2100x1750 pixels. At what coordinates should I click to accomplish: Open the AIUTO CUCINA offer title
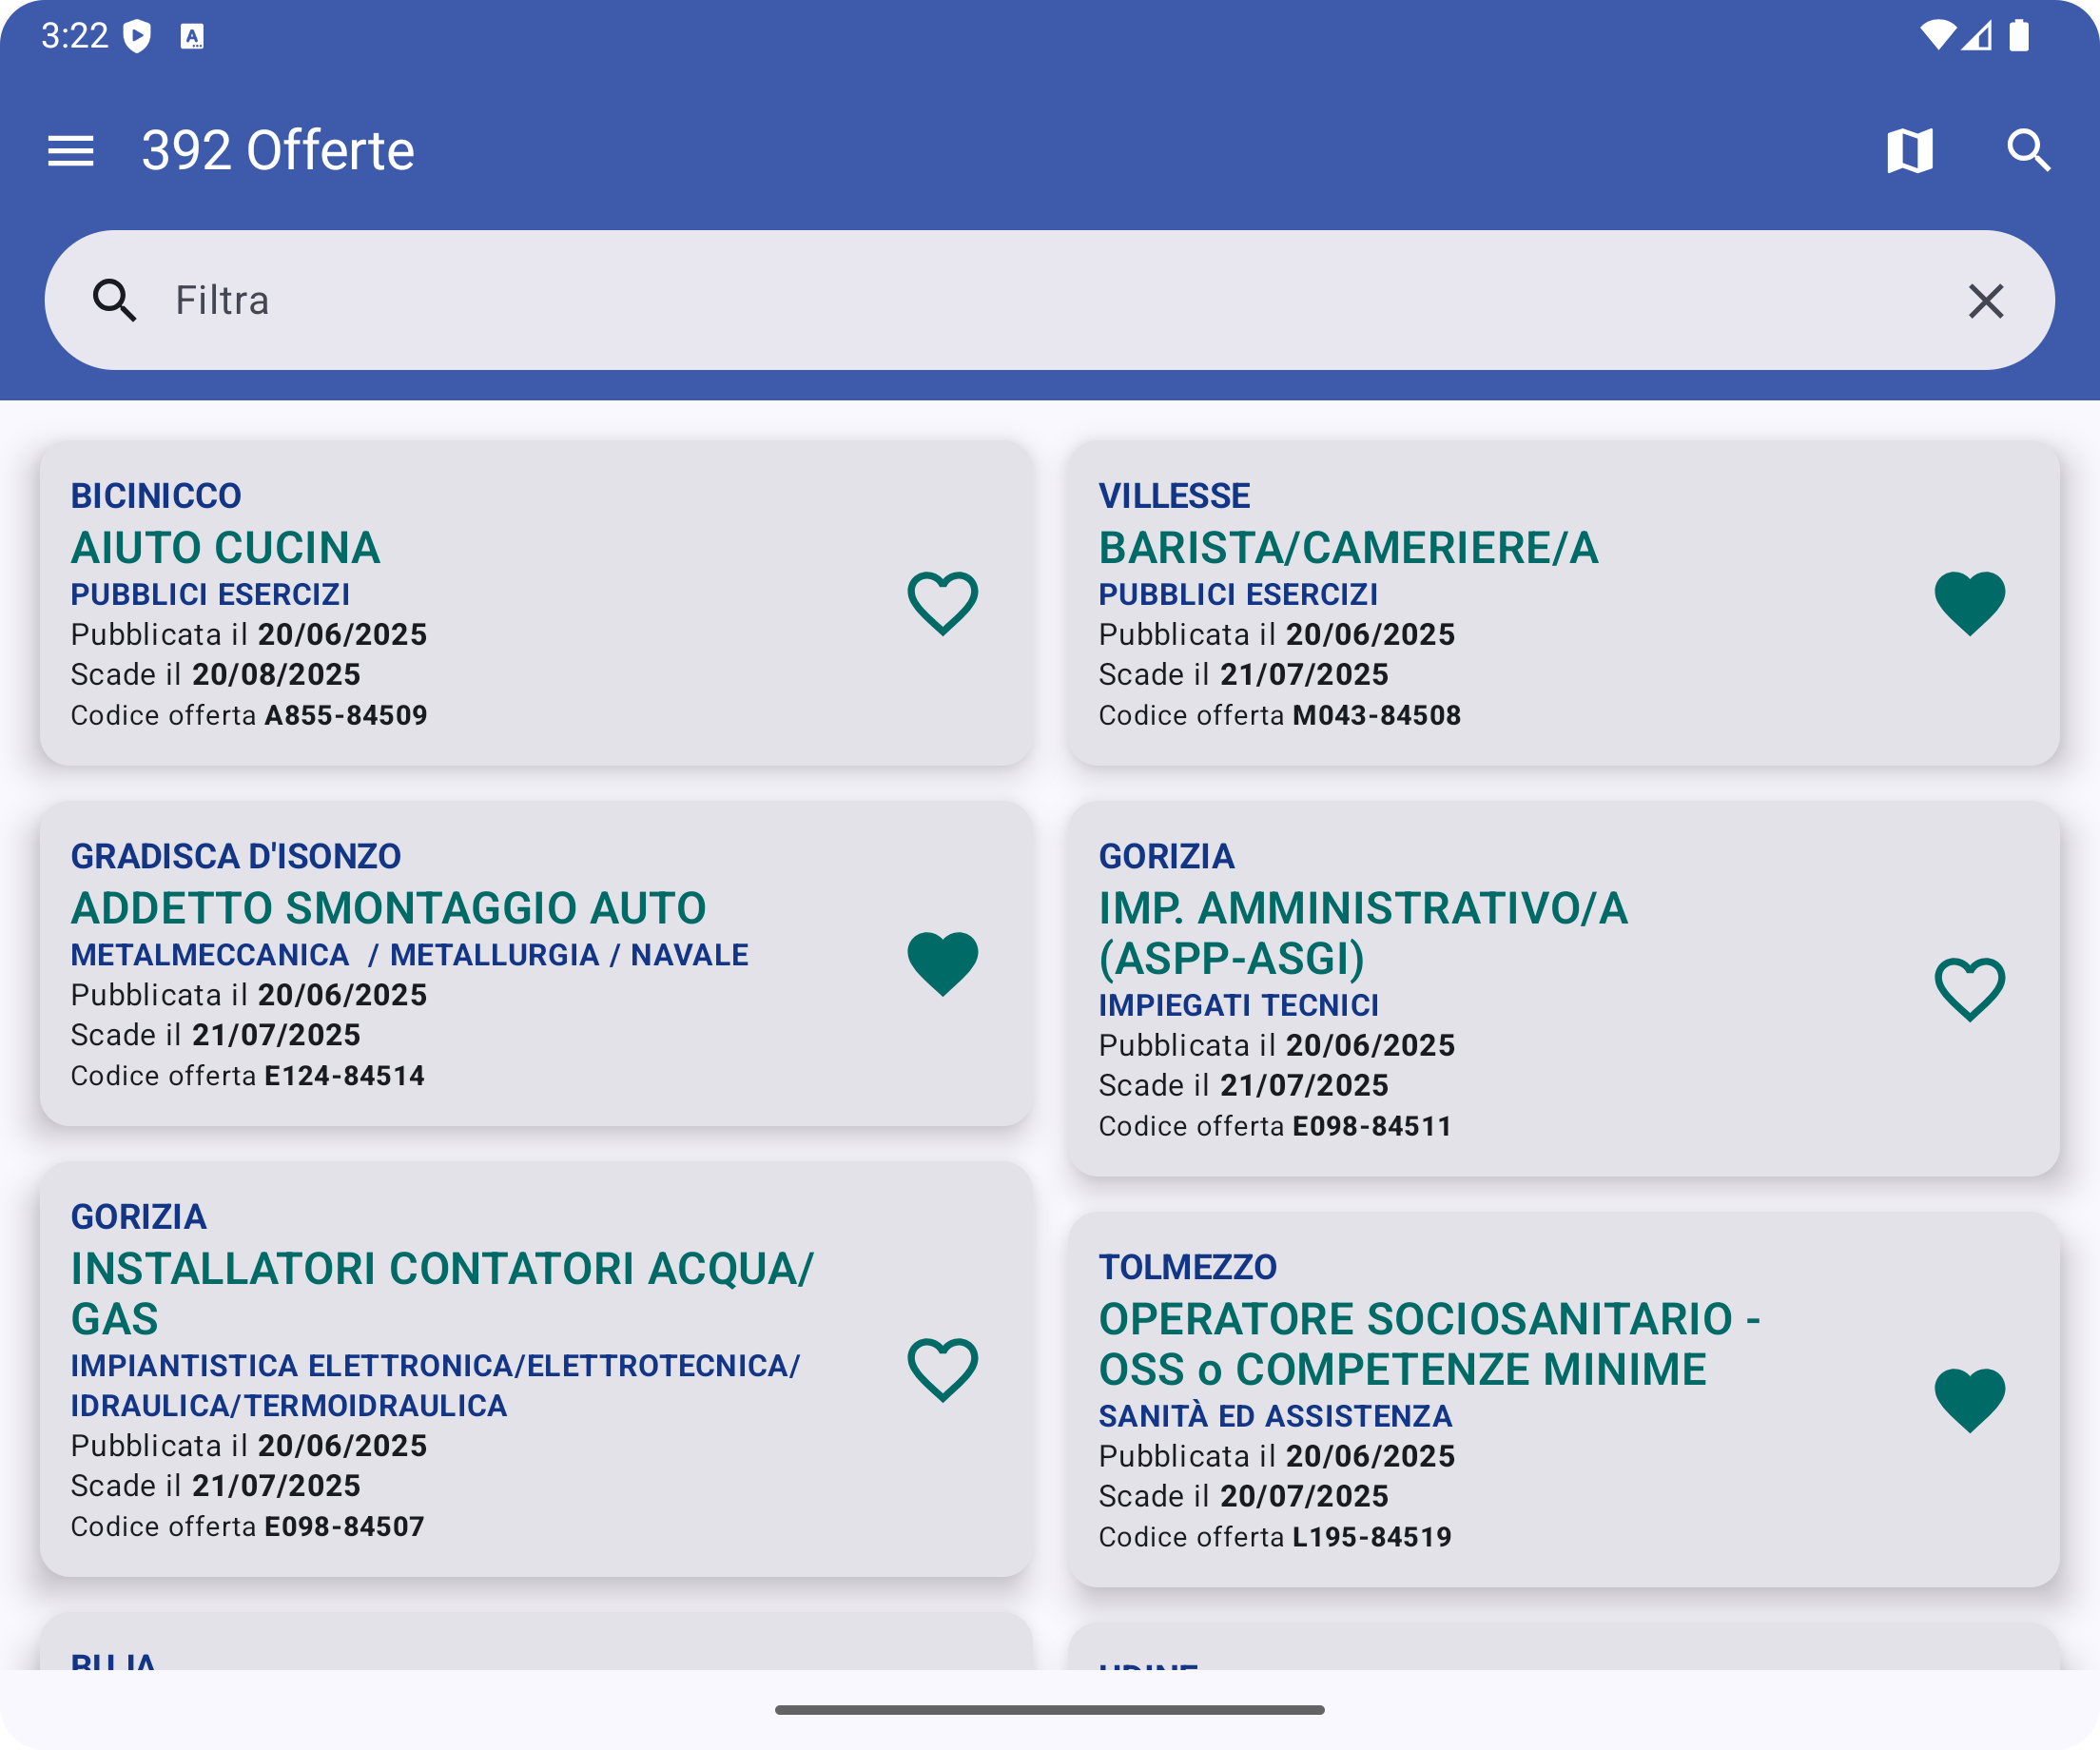point(226,548)
